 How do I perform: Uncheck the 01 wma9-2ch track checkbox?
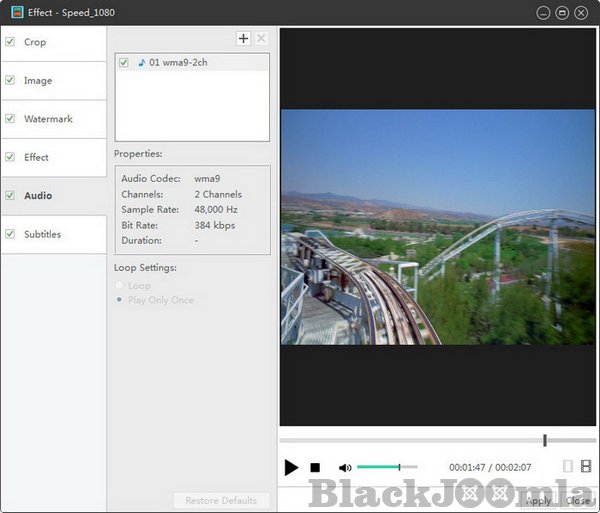(x=124, y=63)
